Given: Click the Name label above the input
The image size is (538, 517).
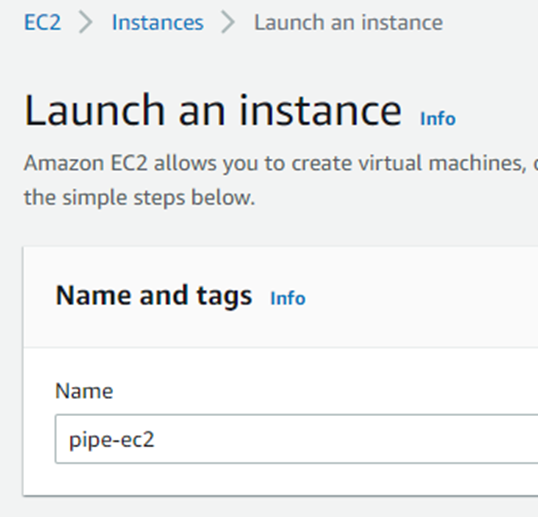Looking at the screenshot, I should point(84,391).
